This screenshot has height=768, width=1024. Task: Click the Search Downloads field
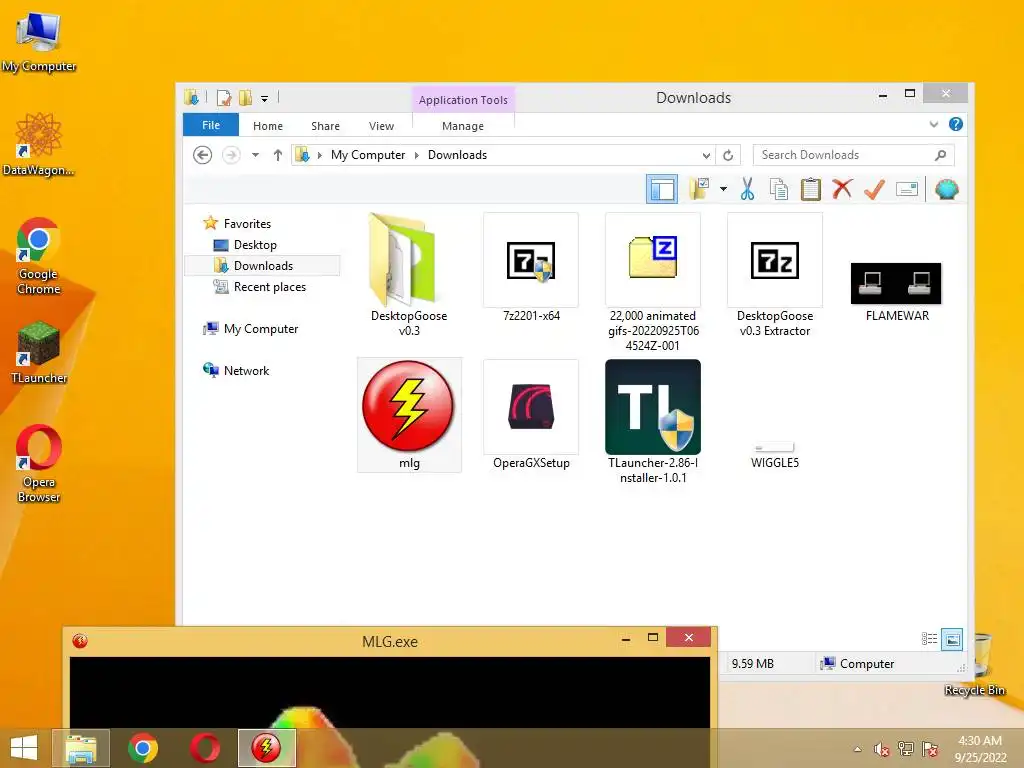[853, 155]
